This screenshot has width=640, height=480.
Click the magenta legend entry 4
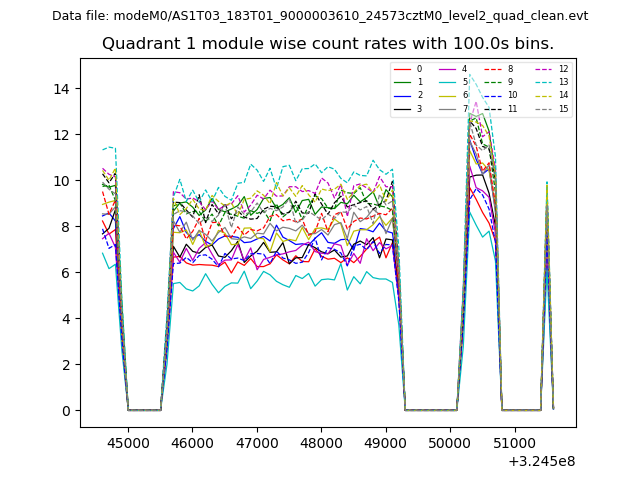449,69
